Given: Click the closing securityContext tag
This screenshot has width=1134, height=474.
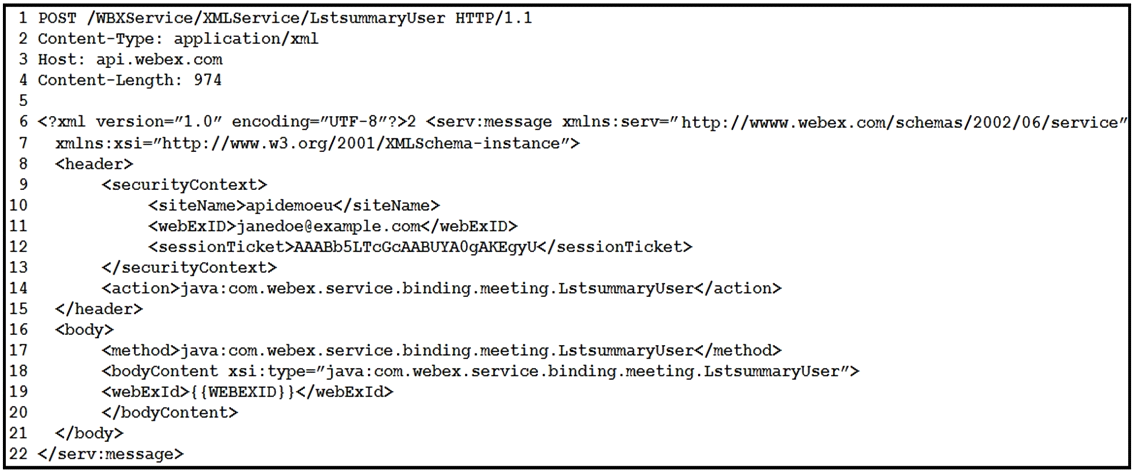Looking at the screenshot, I should point(189,268).
